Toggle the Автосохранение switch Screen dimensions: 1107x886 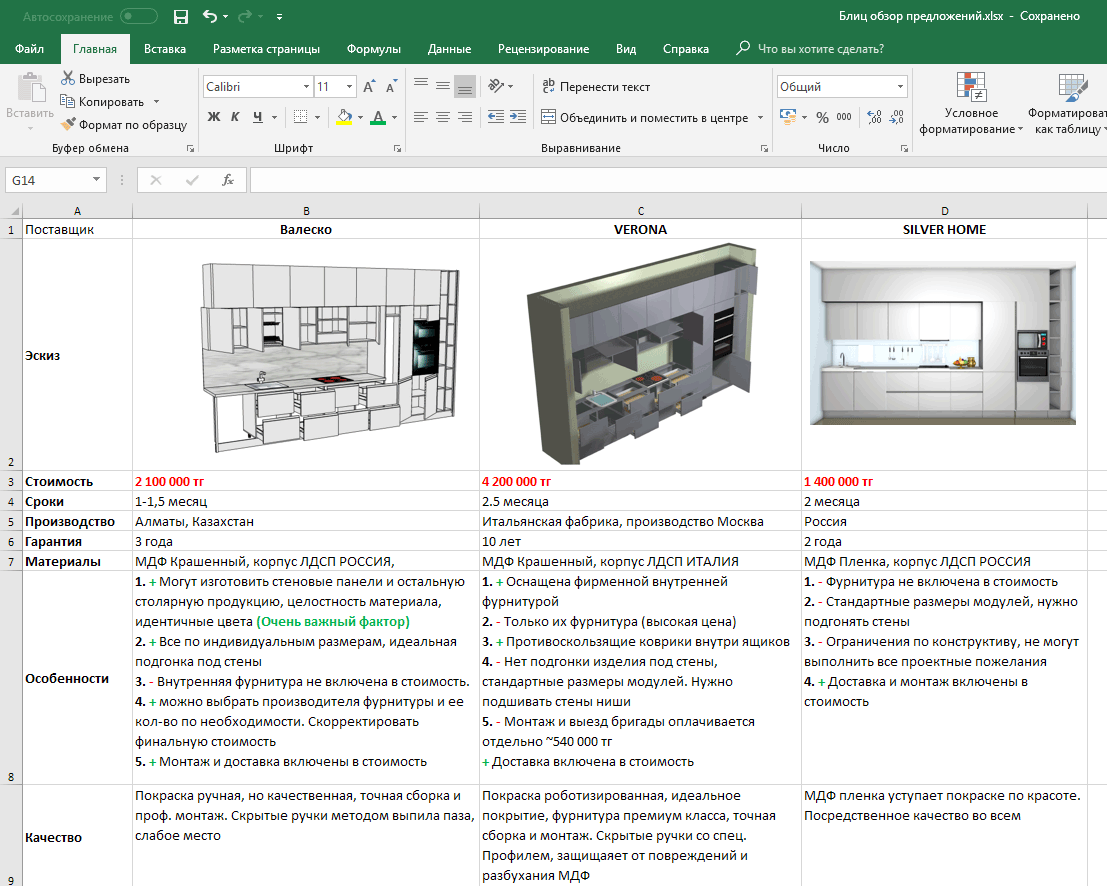pyautogui.click(x=138, y=16)
